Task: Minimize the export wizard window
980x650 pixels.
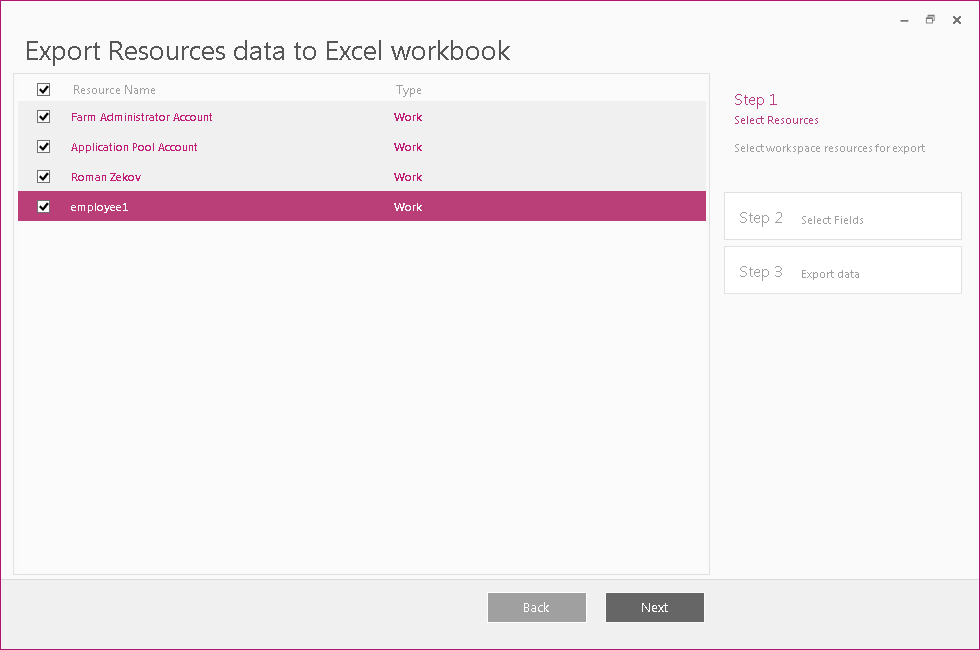Action: 904,20
